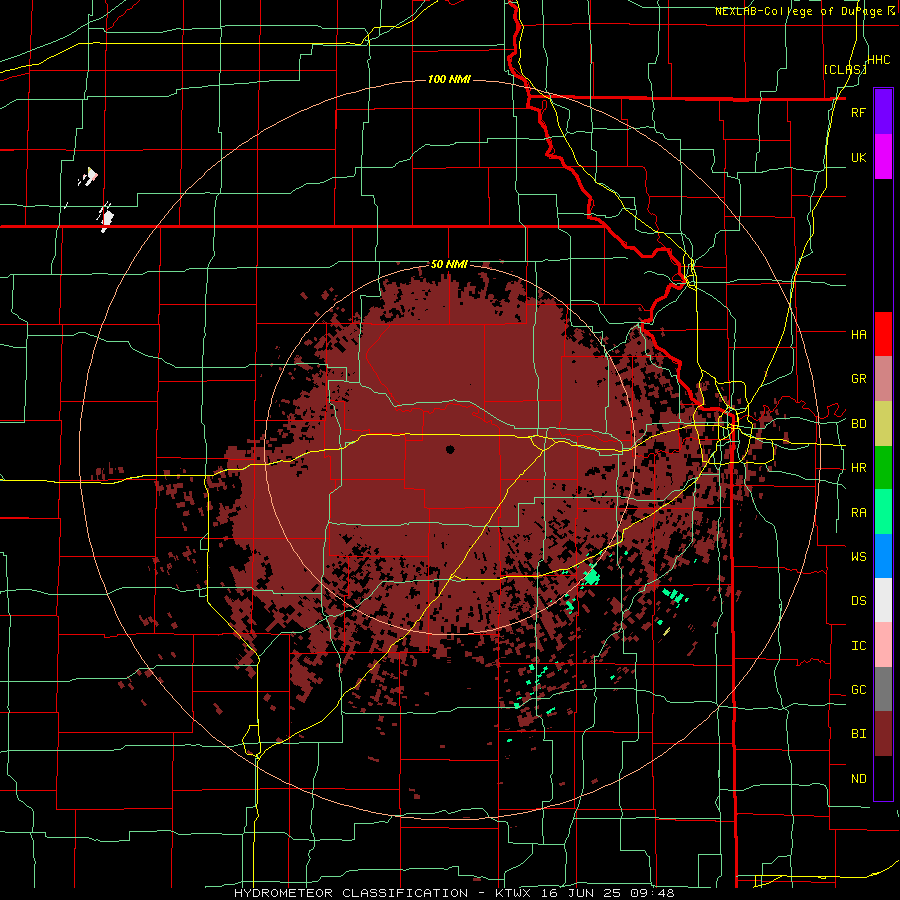
Task: Click the HA legend label
Action: [858, 335]
